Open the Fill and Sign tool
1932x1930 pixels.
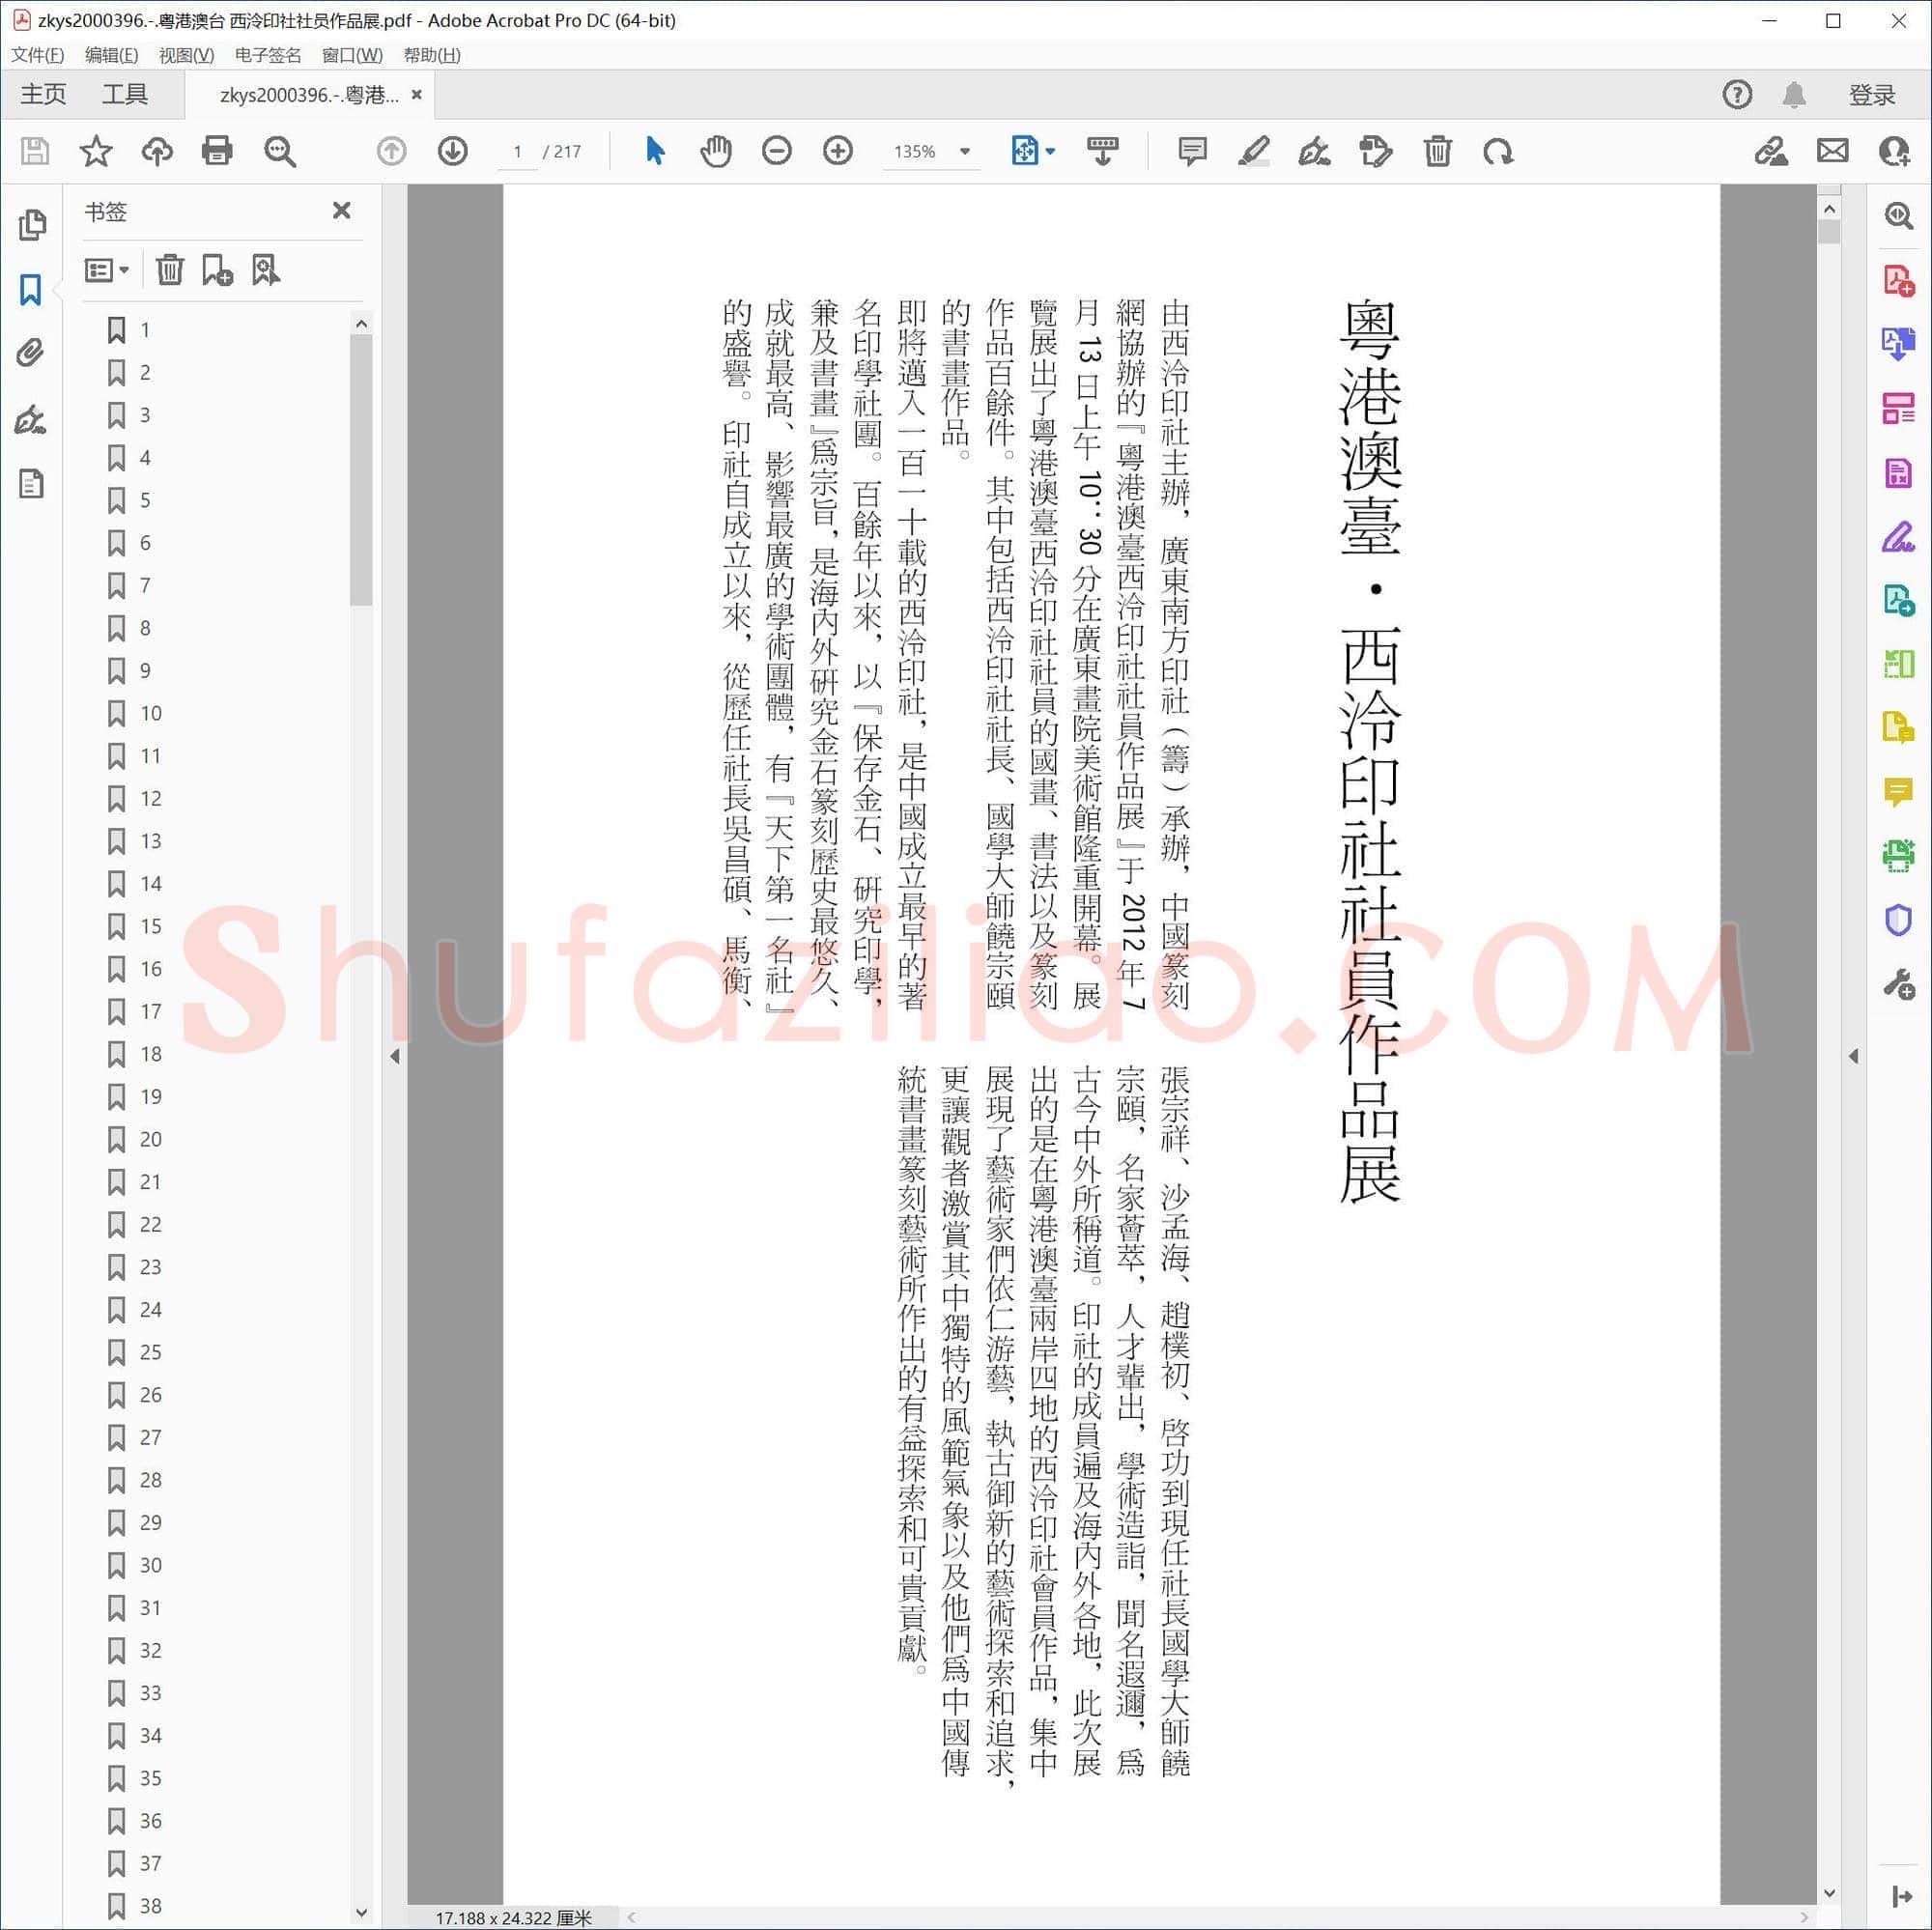pos(1898,537)
